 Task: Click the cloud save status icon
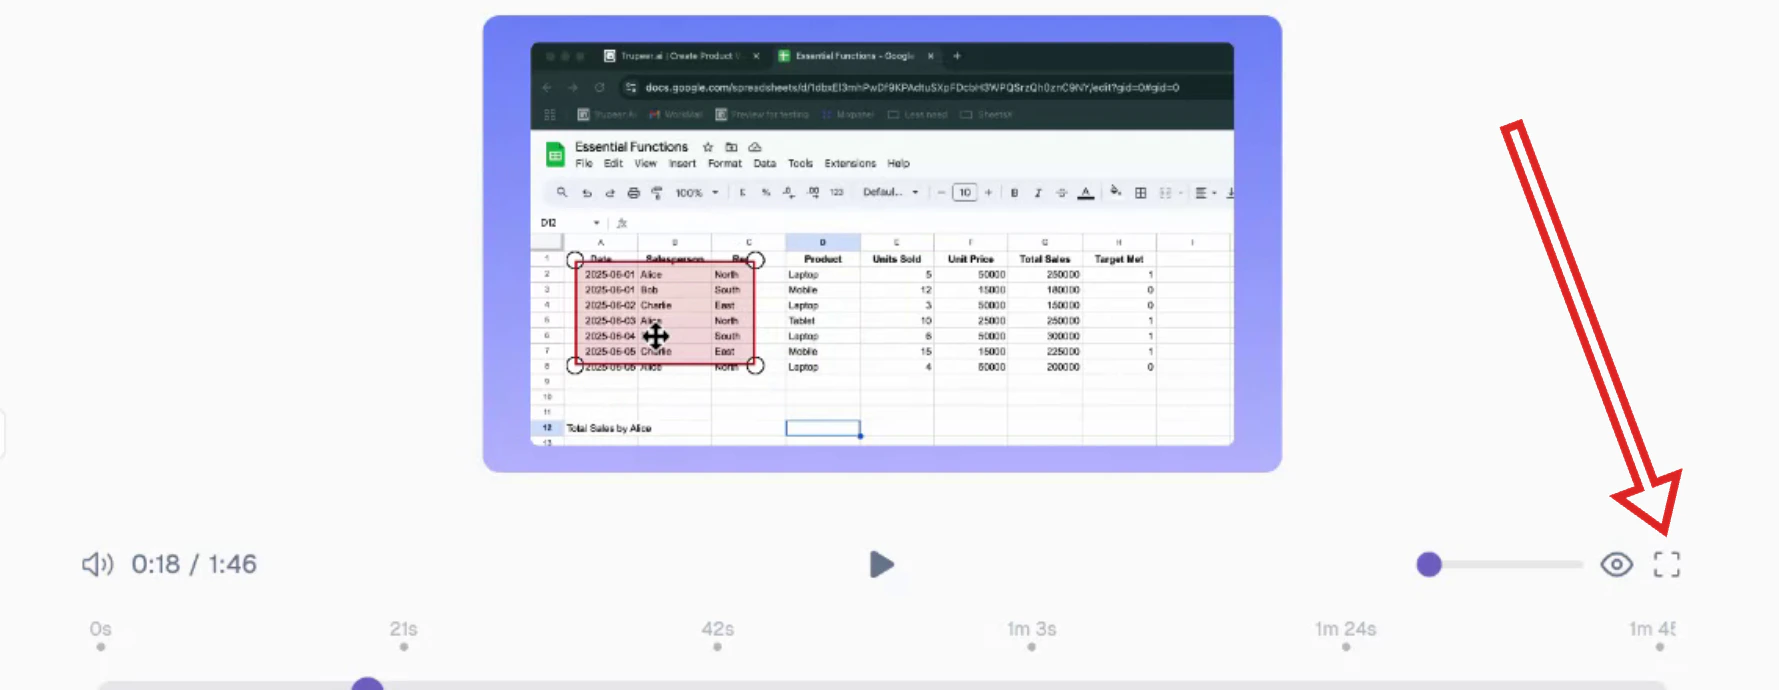tap(755, 147)
